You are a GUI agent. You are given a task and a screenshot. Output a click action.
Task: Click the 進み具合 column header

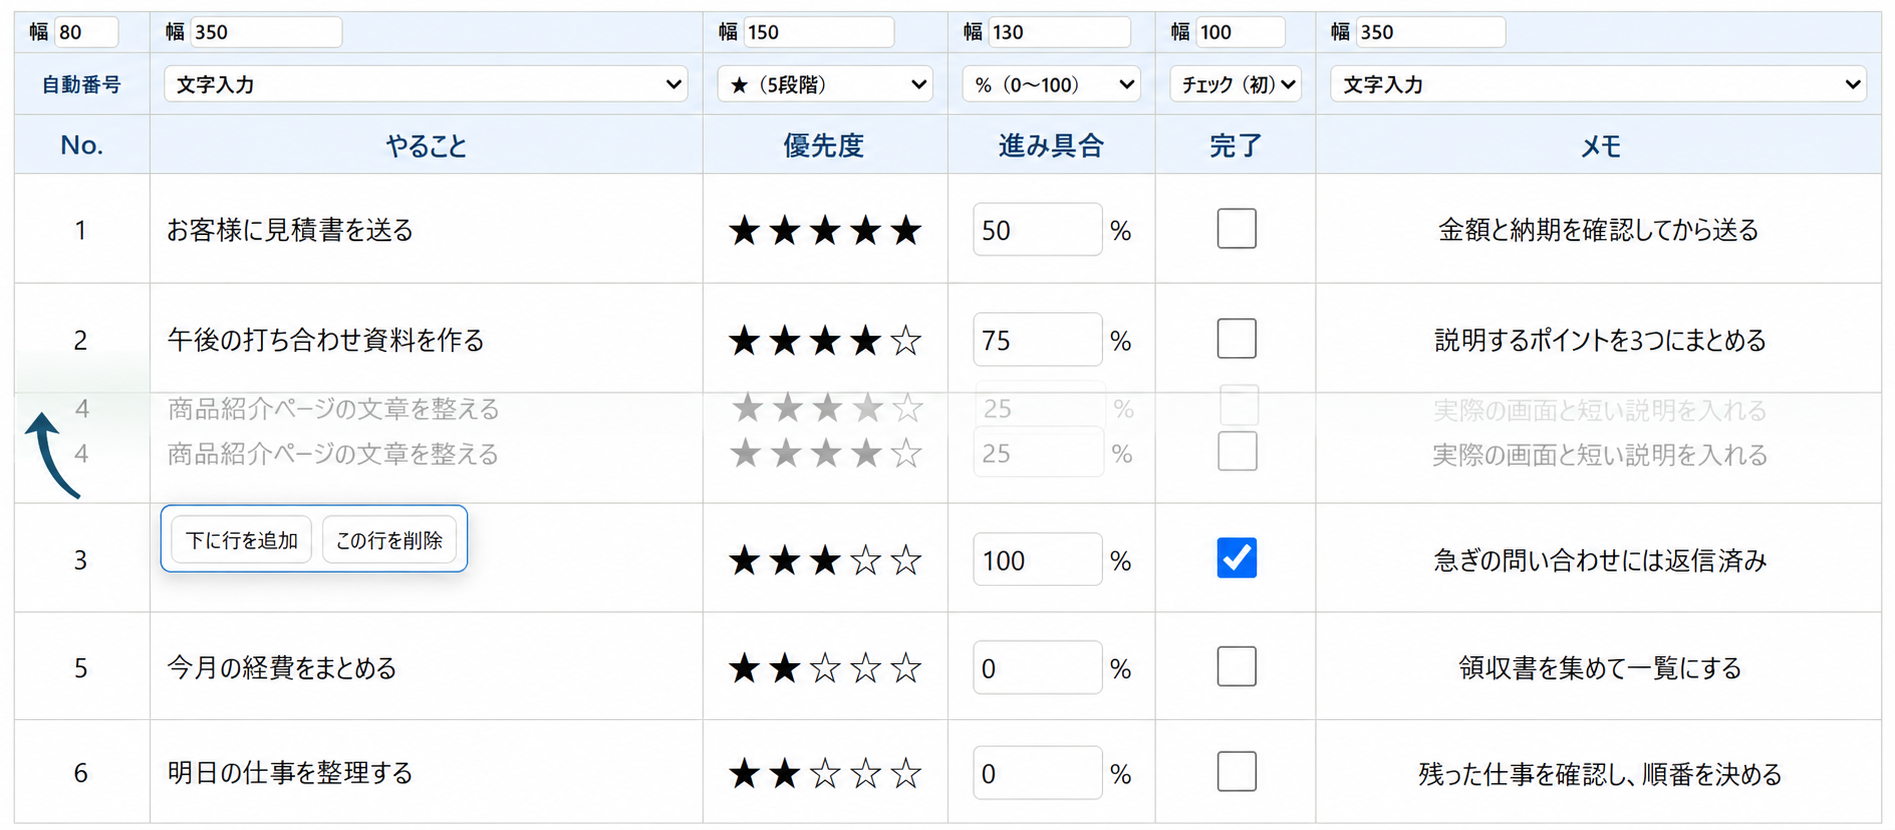[x=1051, y=146]
